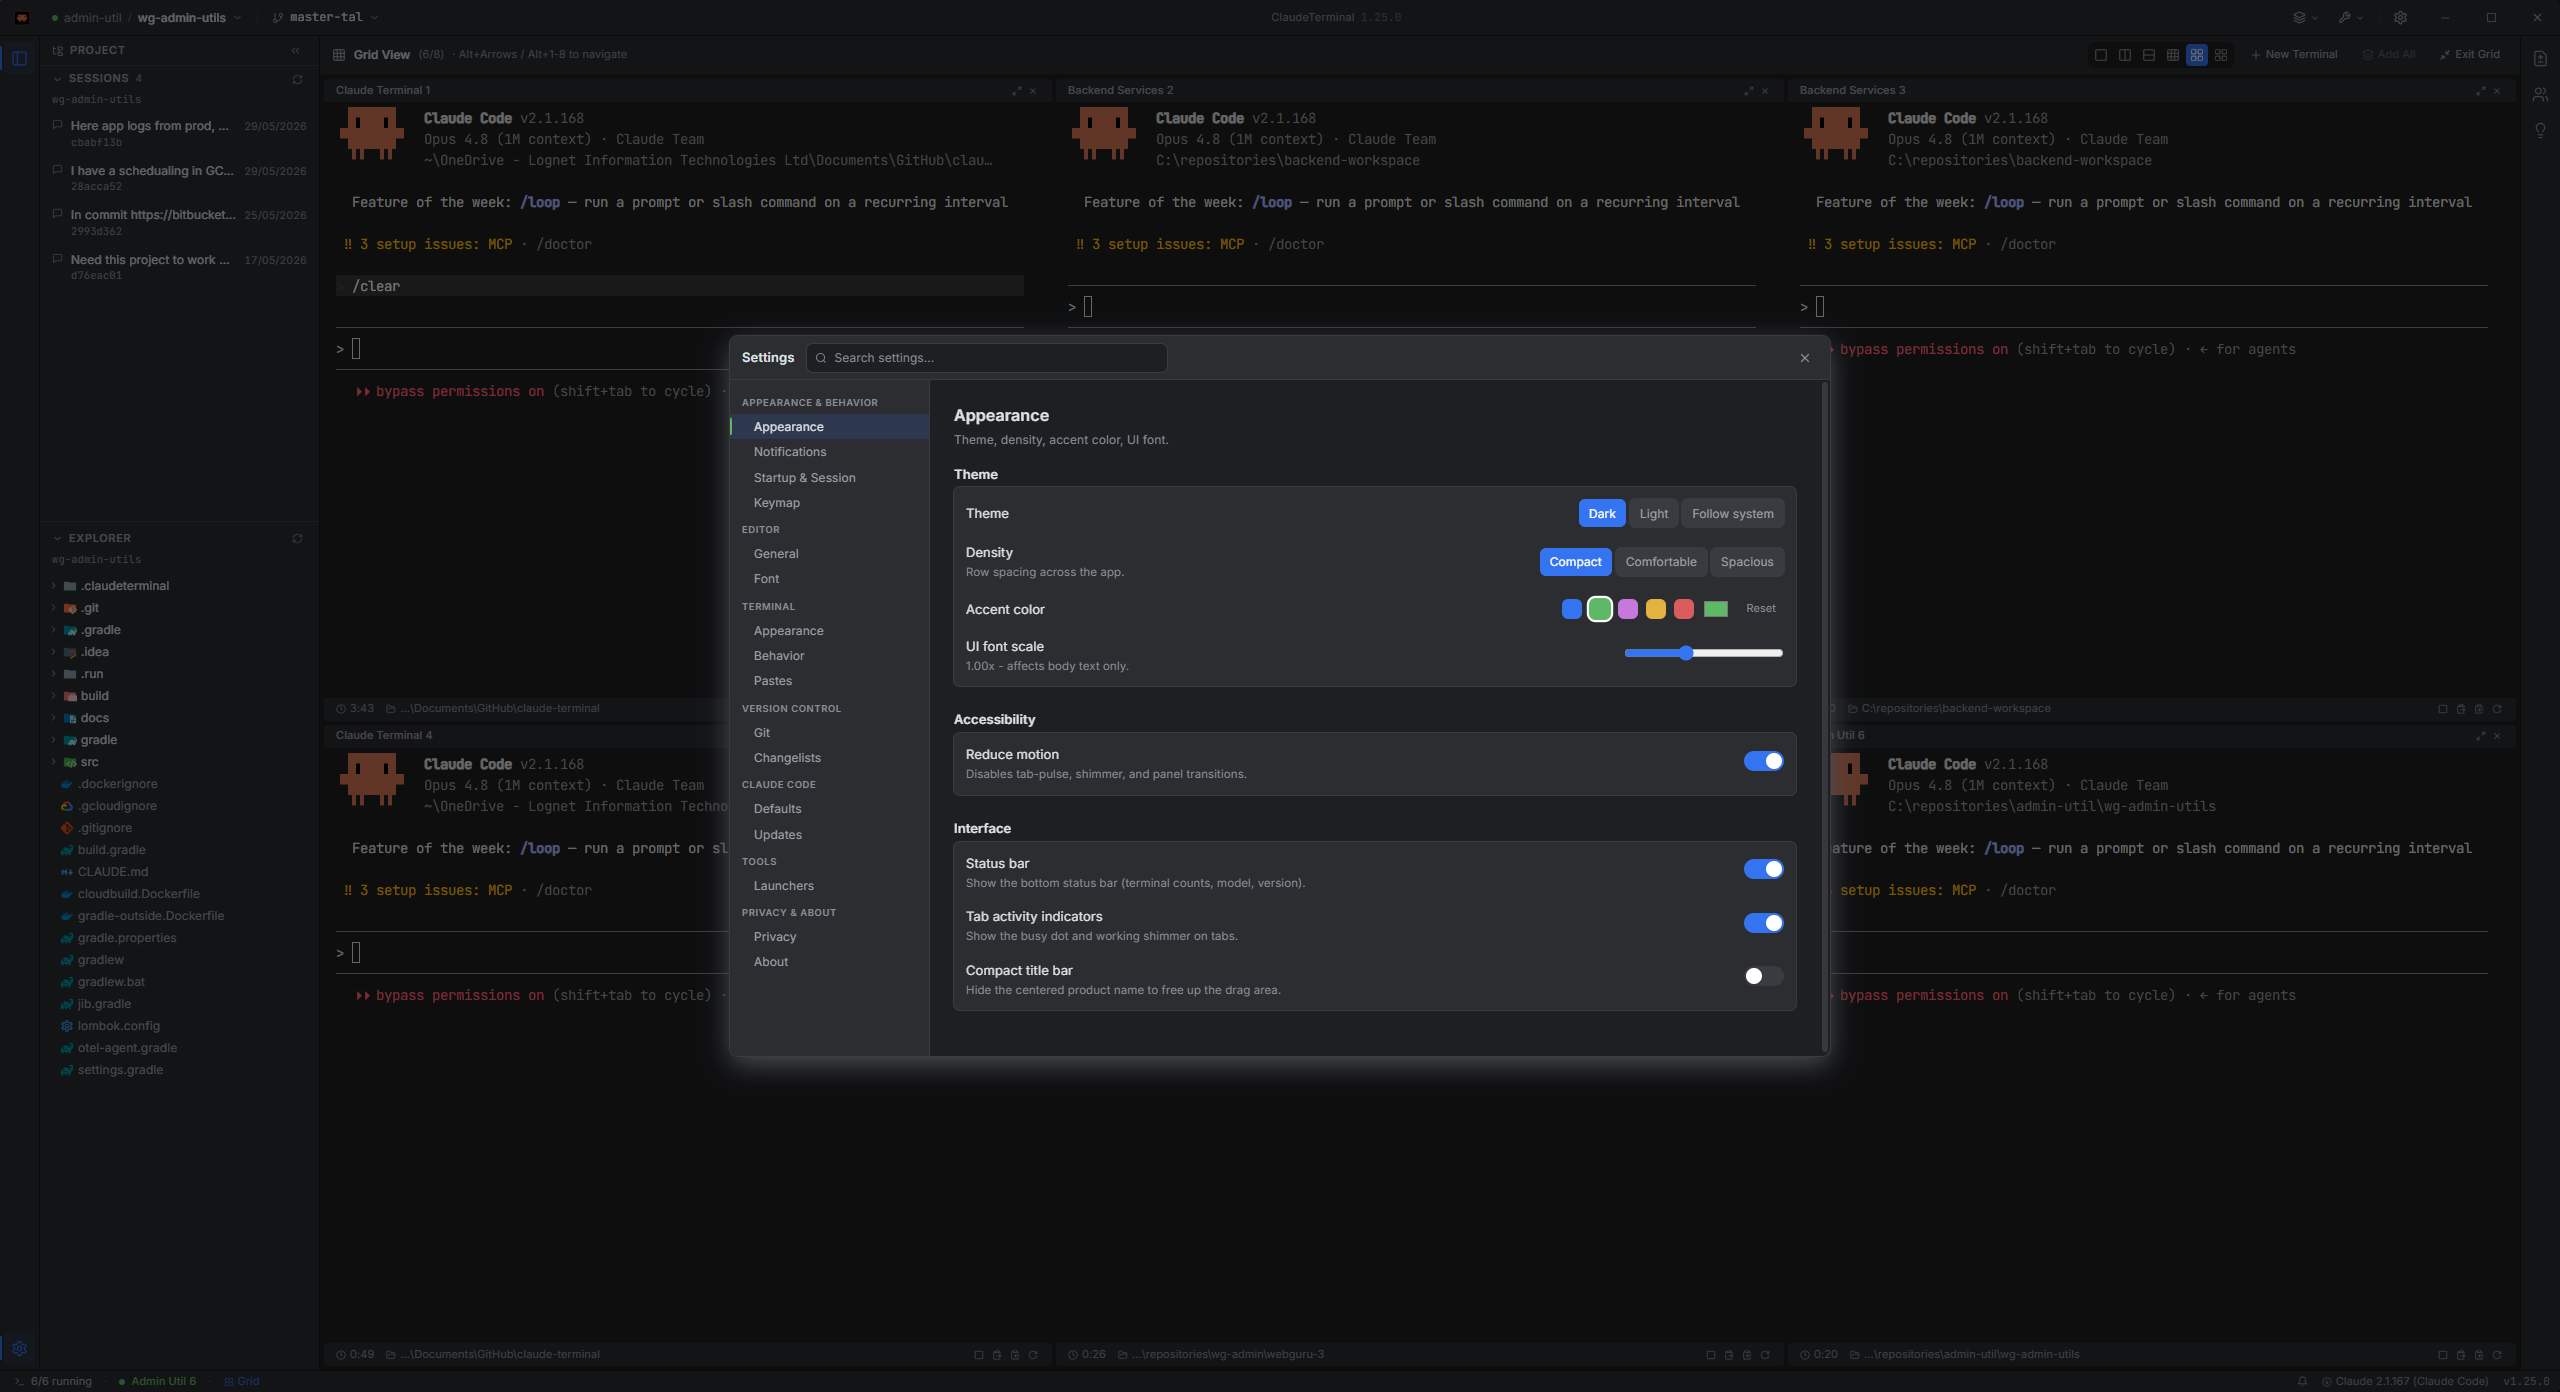Open Editor General settings page
Viewport: 2560px width, 1392px height.
click(x=830, y=554)
